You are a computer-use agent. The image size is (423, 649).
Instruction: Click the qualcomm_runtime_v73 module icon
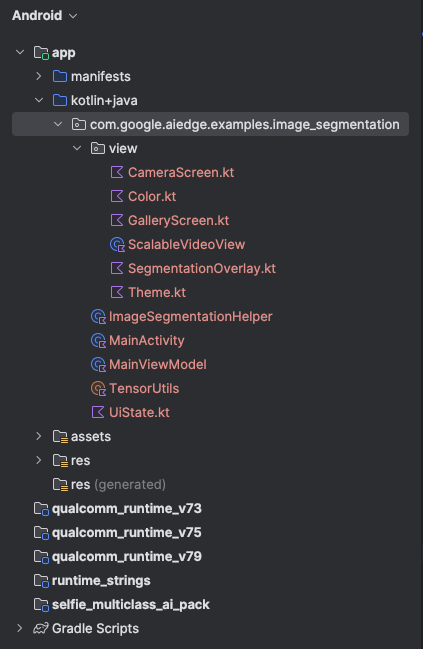point(41,509)
